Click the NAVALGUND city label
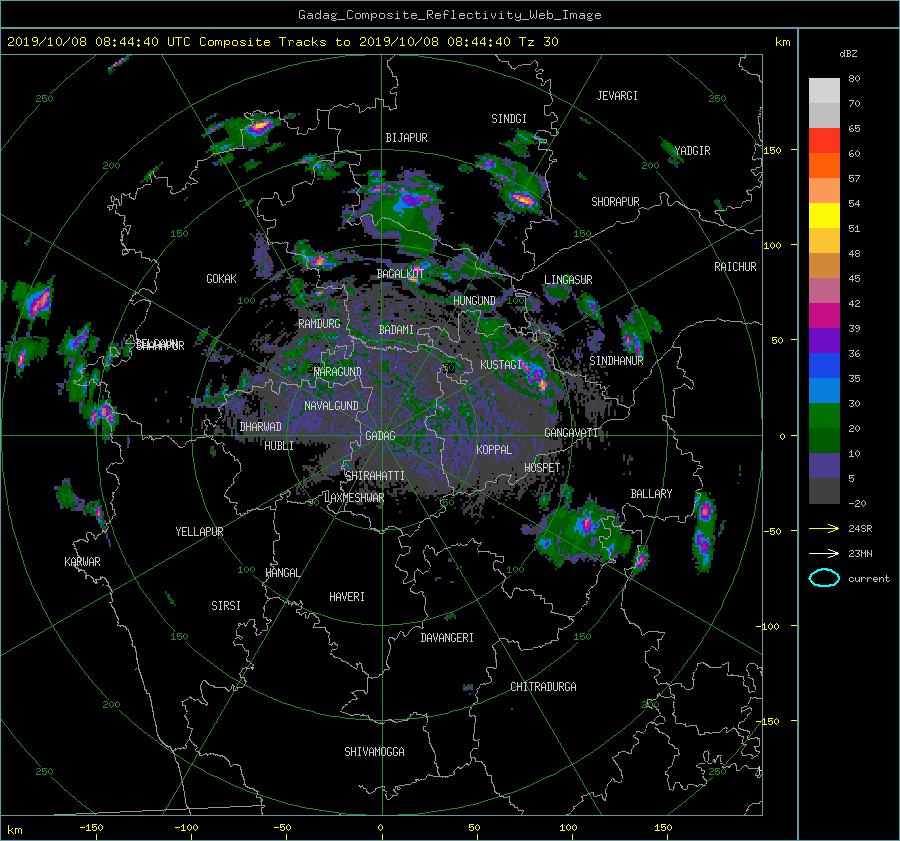Viewport: 900px width, 841px height. point(331,406)
